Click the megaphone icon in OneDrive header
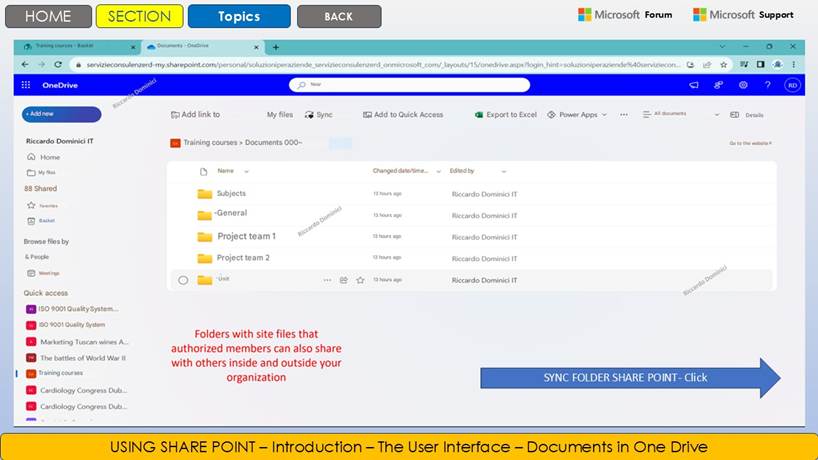The width and height of the screenshot is (818, 460). (x=693, y=85)
